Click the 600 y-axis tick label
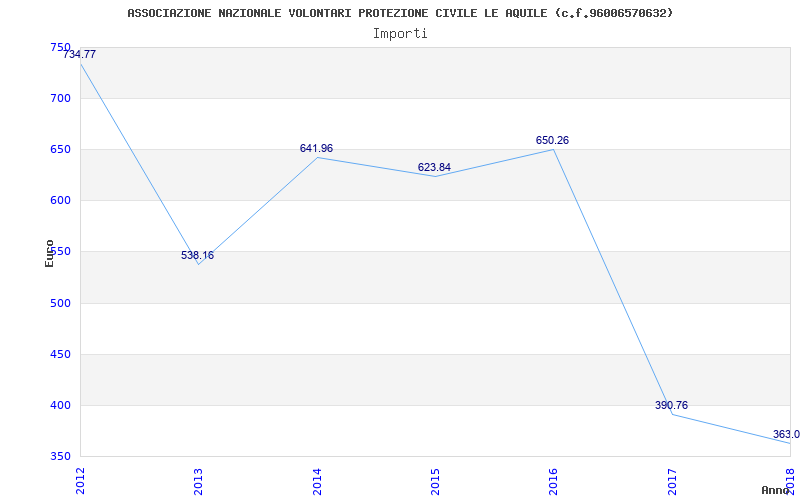The height and width of the screenshot is (500, 800). click(x=60, y=201)
